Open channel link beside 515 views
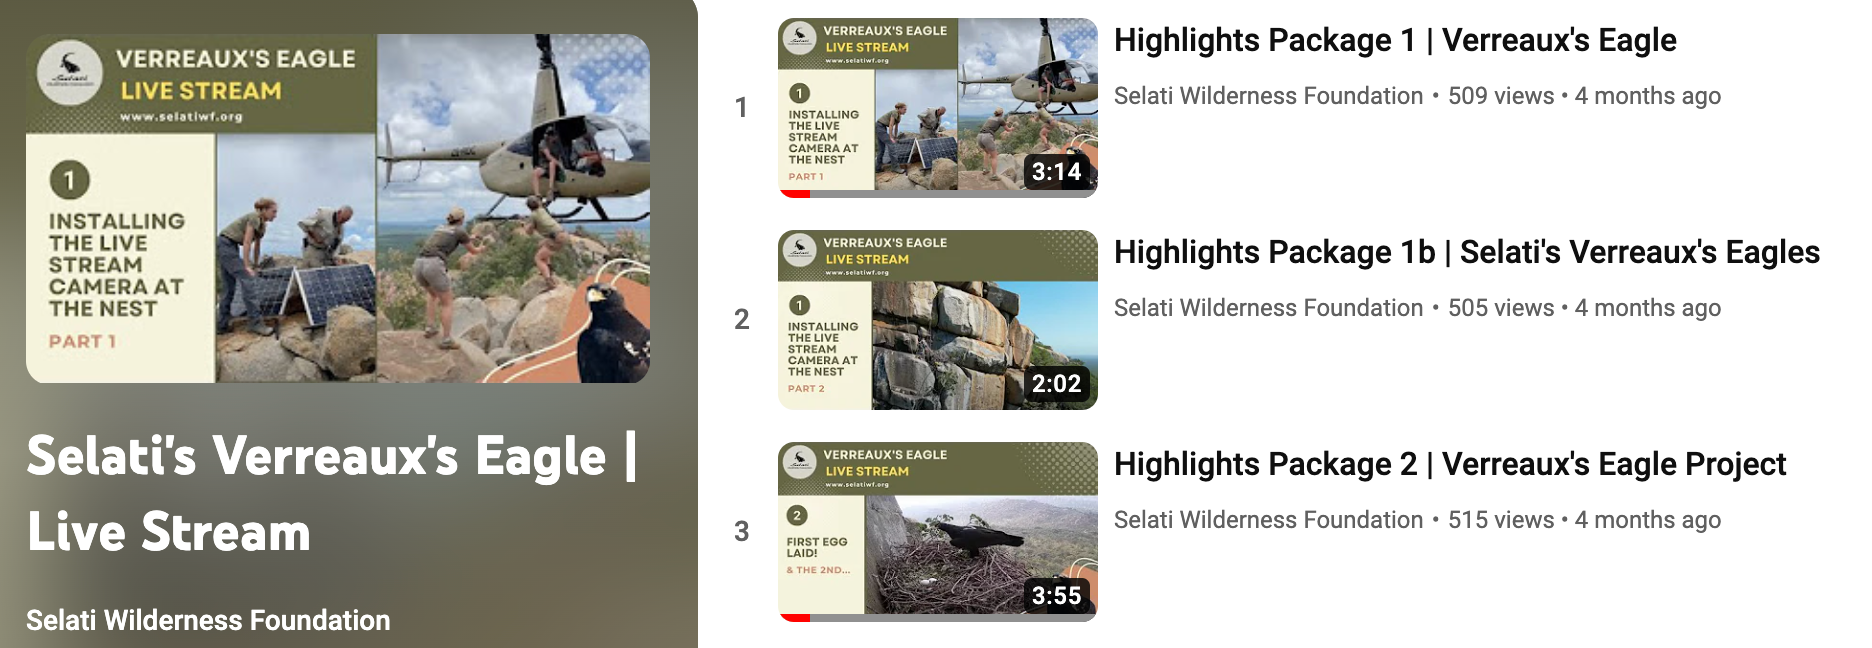Image resolution: width=1872 pixels, height=648 pixels. coord(1268,520)
